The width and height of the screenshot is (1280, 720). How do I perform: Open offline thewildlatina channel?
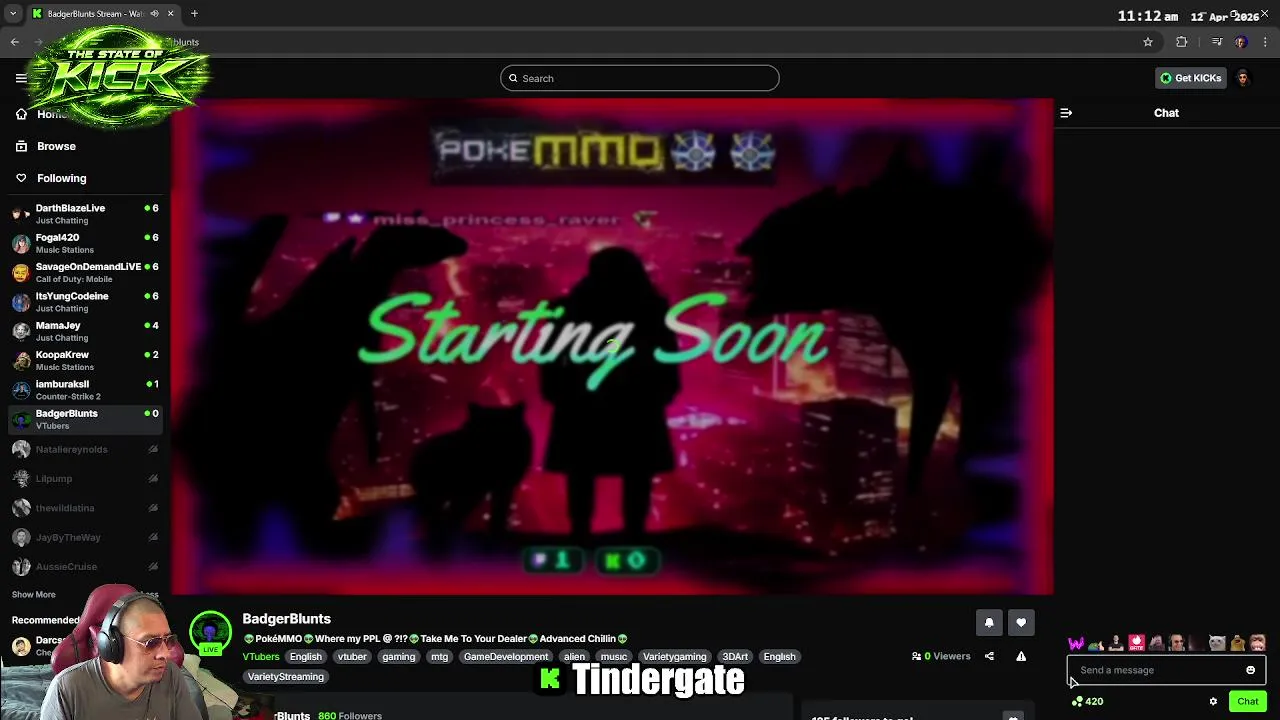point(85,508)
